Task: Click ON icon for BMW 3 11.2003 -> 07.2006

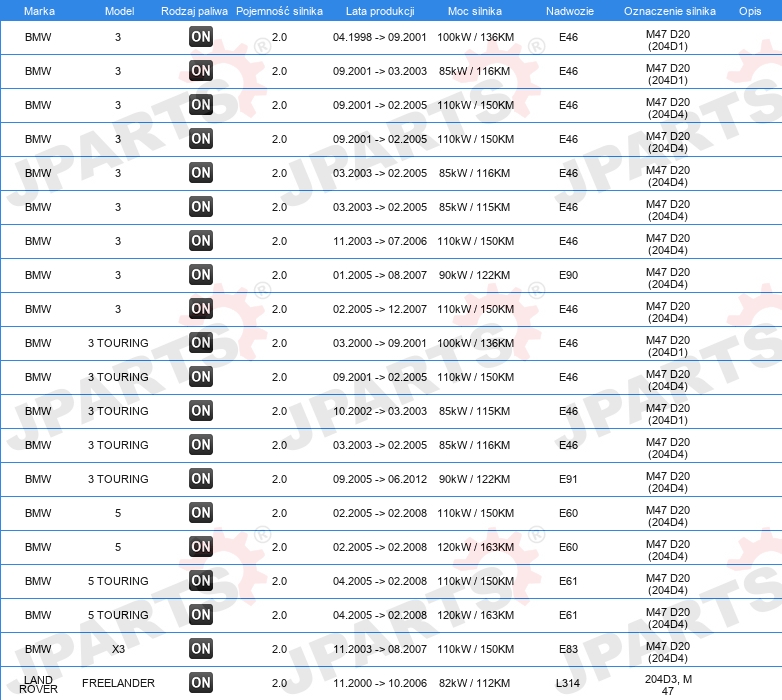Action: click(201, 241)
